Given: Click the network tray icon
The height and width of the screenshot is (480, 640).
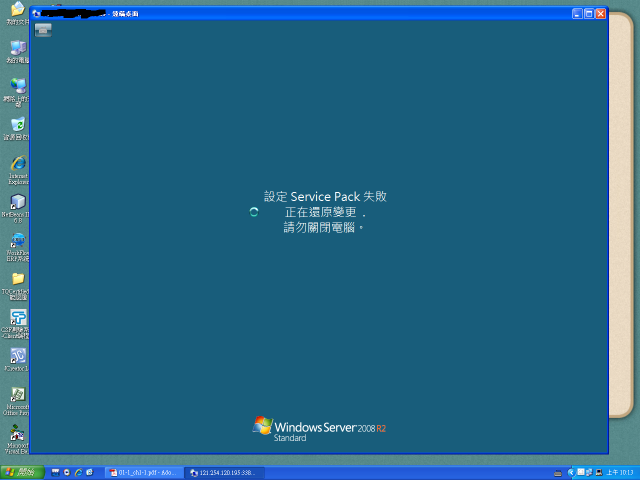Looking at the screenshot, I should (589, 472).
